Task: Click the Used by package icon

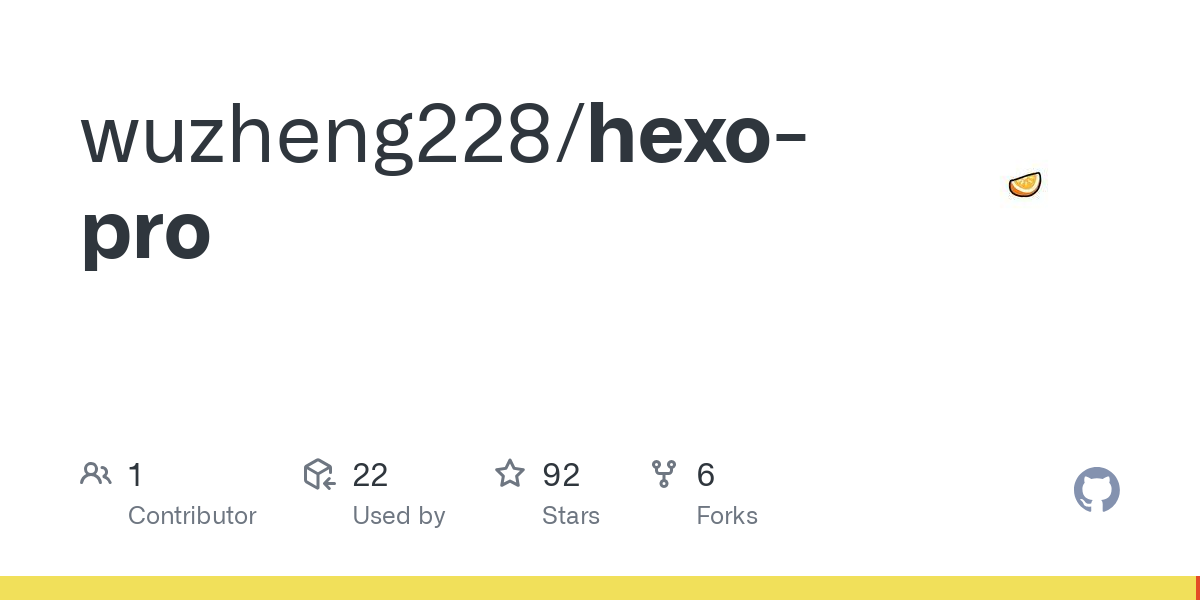Action: (x=319, y=474)
